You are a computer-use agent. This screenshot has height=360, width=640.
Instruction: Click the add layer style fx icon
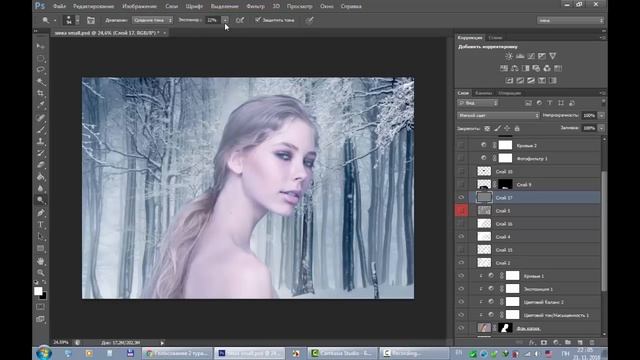pyautogui.click(x=531, y=342)
